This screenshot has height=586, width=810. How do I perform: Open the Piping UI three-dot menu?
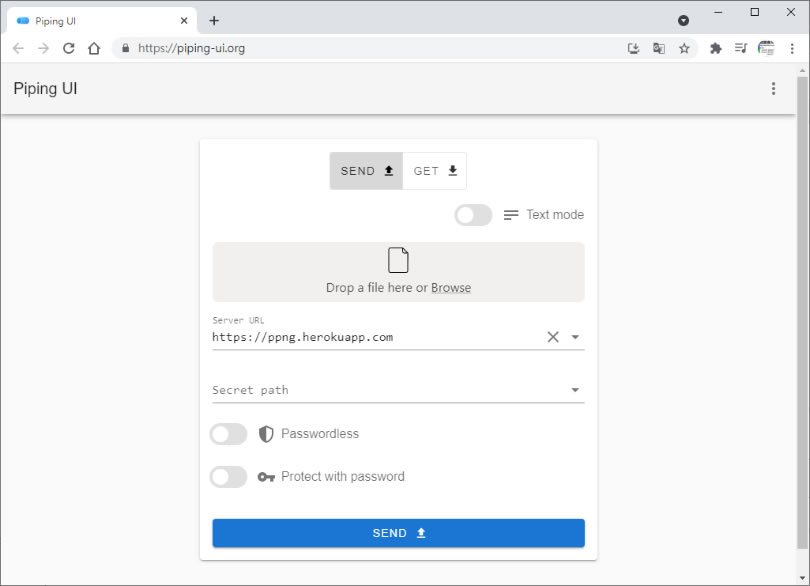773,89
